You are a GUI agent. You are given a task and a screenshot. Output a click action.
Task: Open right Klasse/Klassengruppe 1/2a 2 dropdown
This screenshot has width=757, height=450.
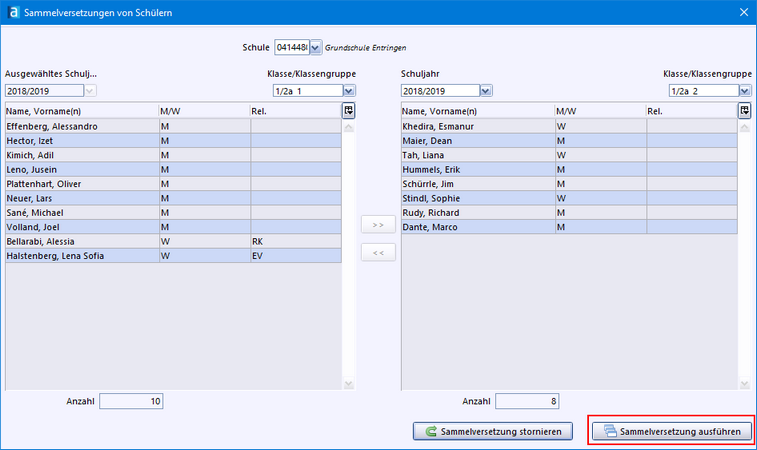(x=744, y=91)
